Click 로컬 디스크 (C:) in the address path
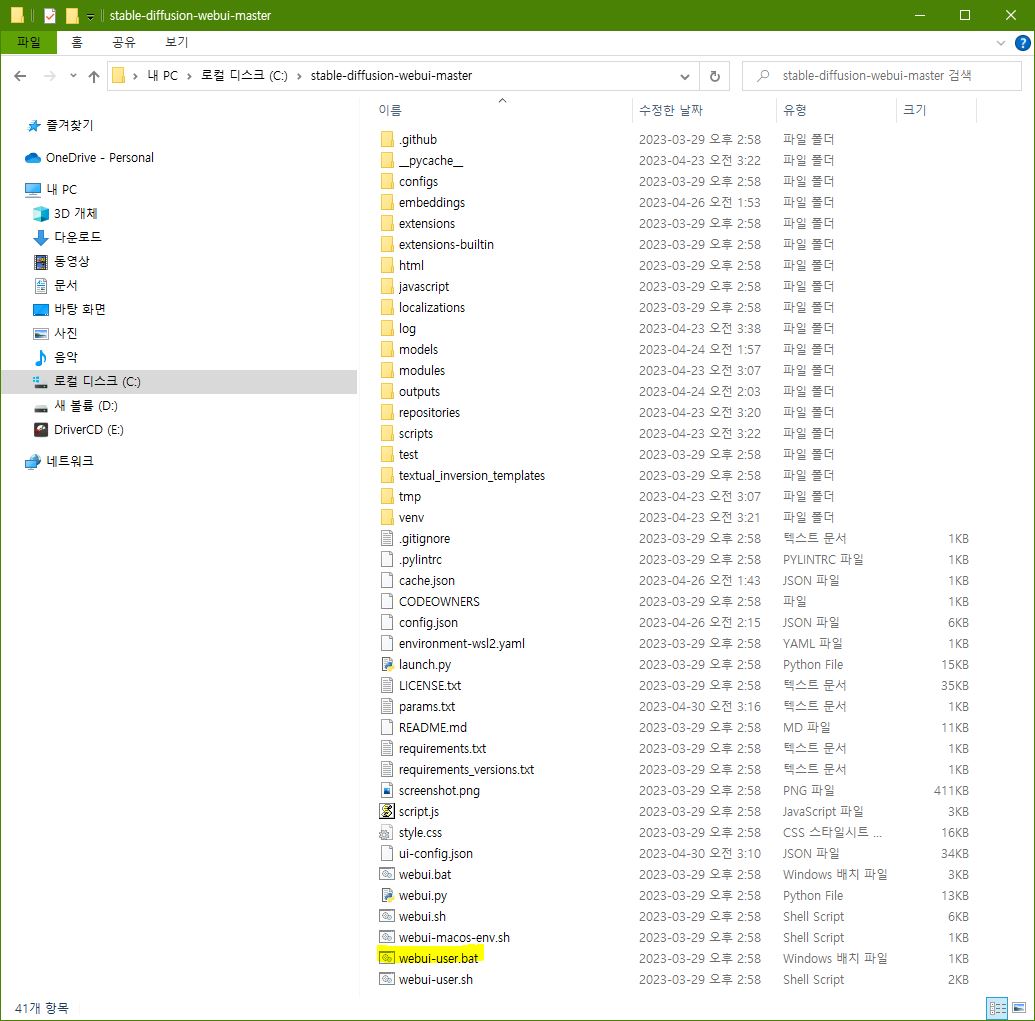1035x1021 pixels. click(x=244, y=76)
